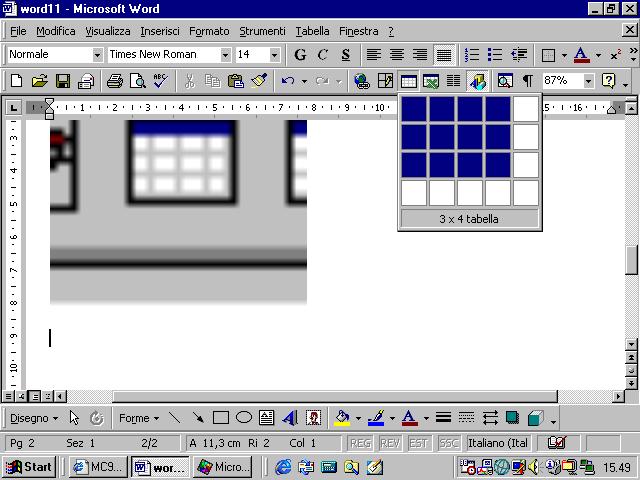Viewport: 640px width, 480px height.
Task: Apply the red font color
Action: [582, 55]
